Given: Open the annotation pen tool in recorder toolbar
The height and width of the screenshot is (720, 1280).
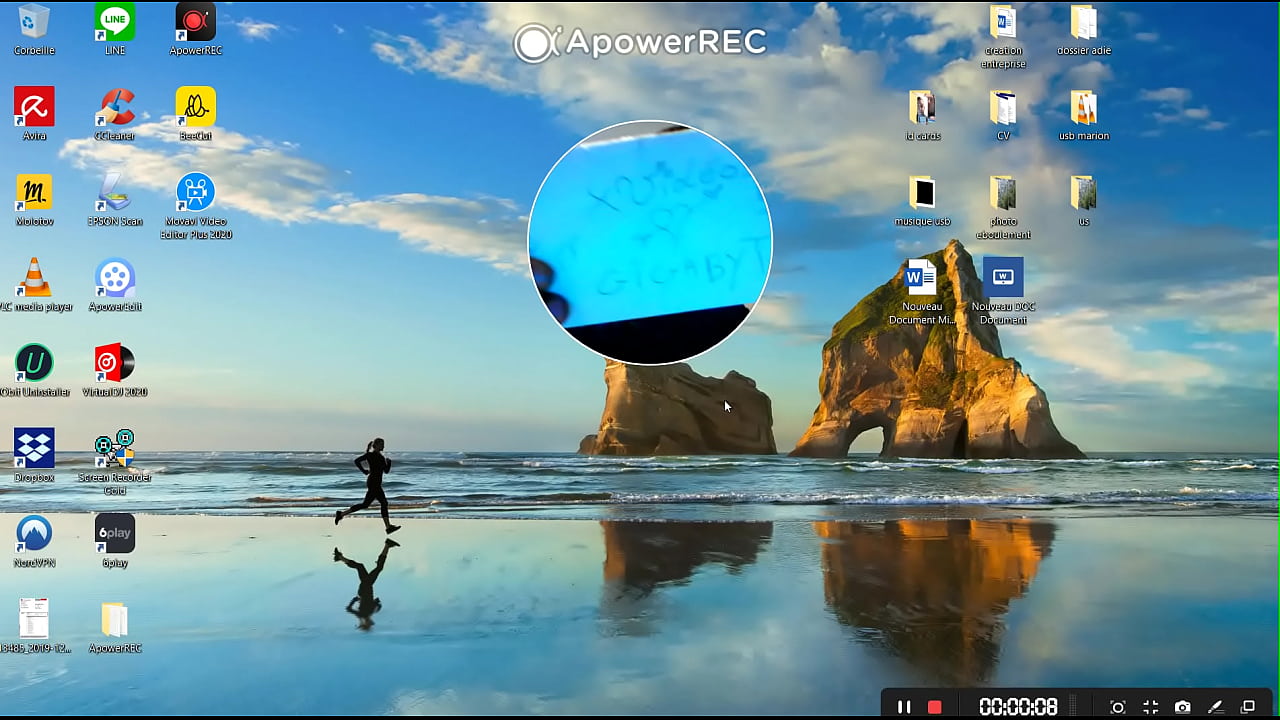Looking at the screenshot, I should pos(1215,707).
